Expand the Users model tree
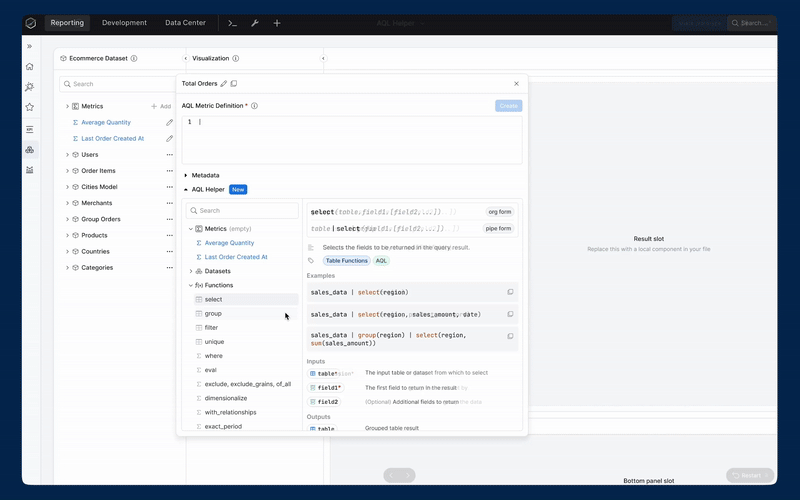Image resolution: width=800 pixels, height=500 pixels. (x=67, y=155)
